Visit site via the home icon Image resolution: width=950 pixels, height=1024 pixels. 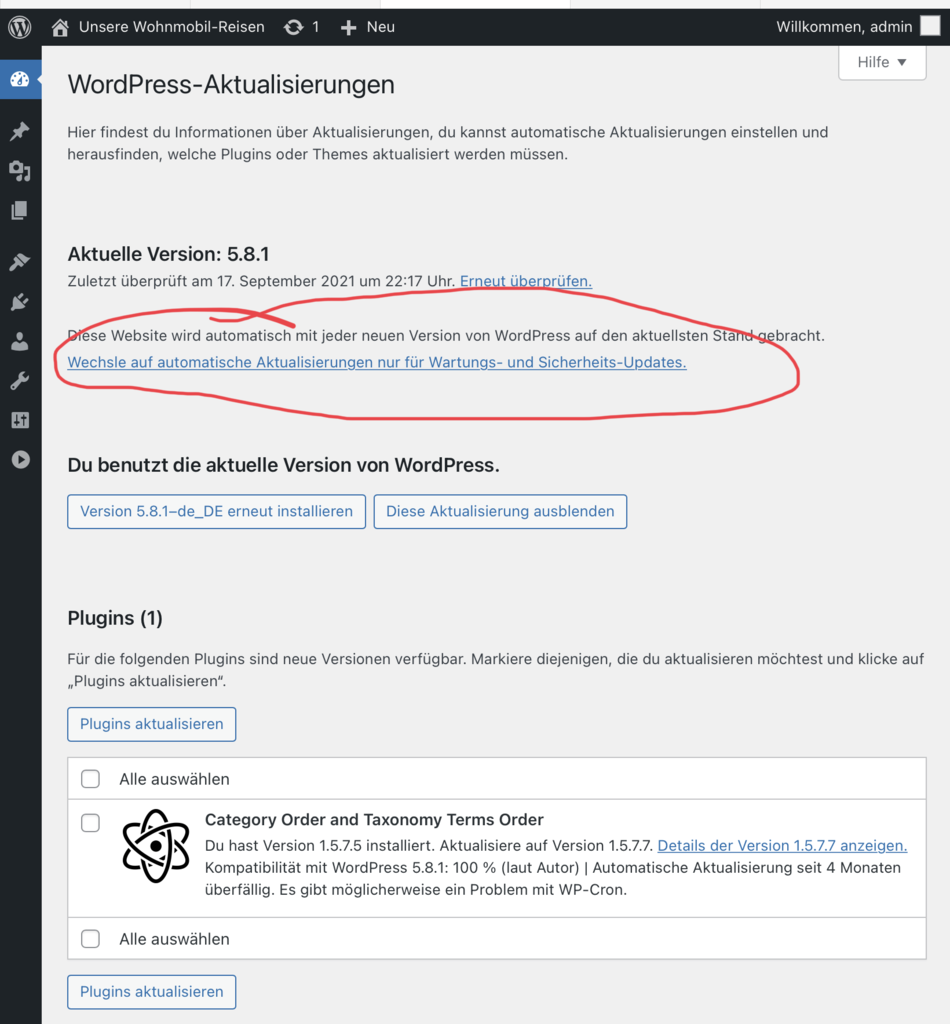[60, 27]
